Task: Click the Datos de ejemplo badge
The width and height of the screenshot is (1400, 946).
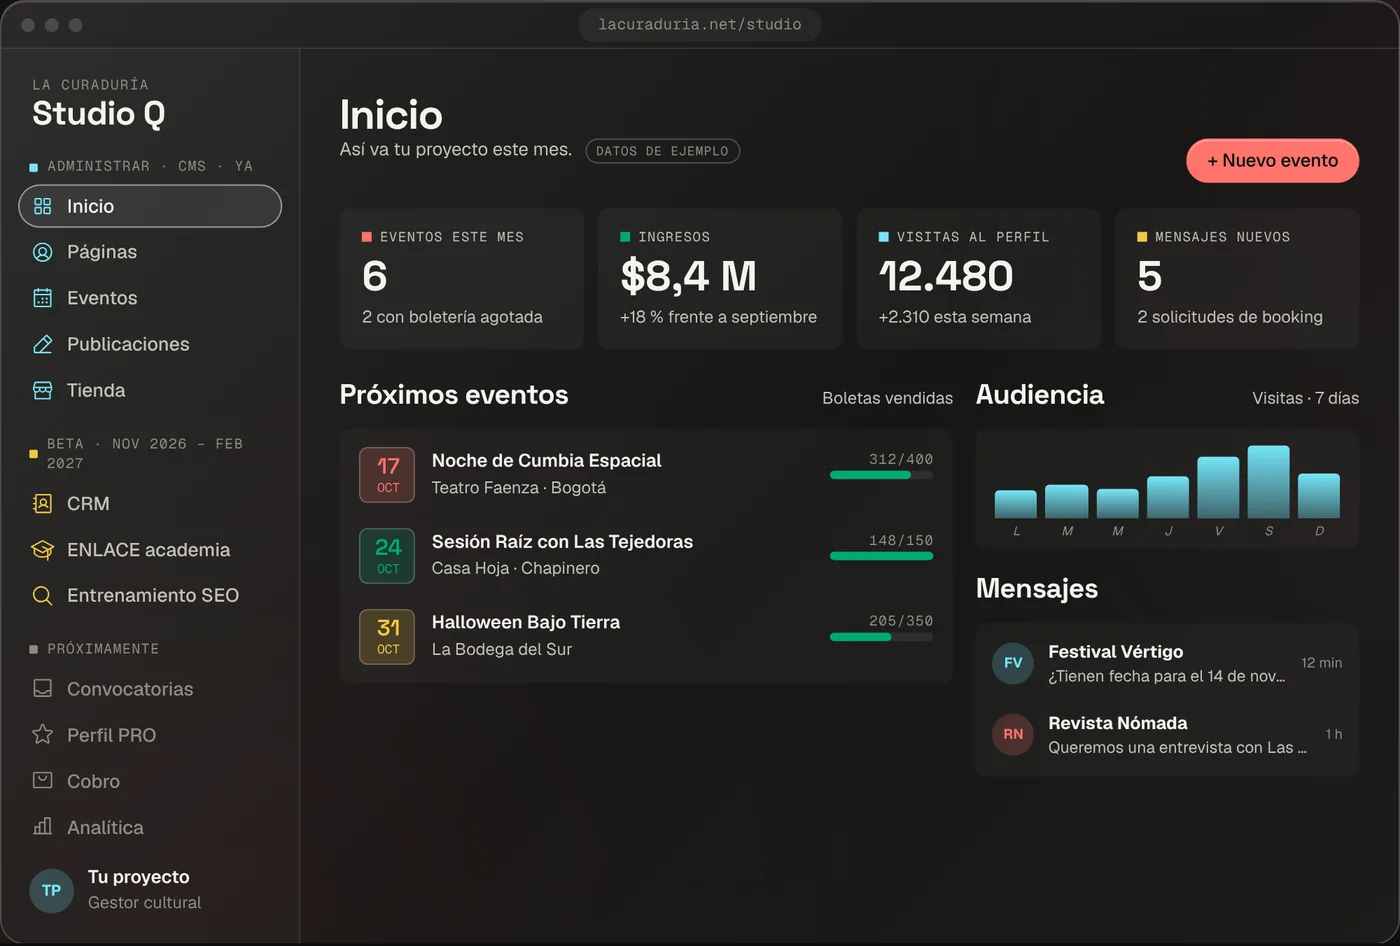Action: point(662,151)
